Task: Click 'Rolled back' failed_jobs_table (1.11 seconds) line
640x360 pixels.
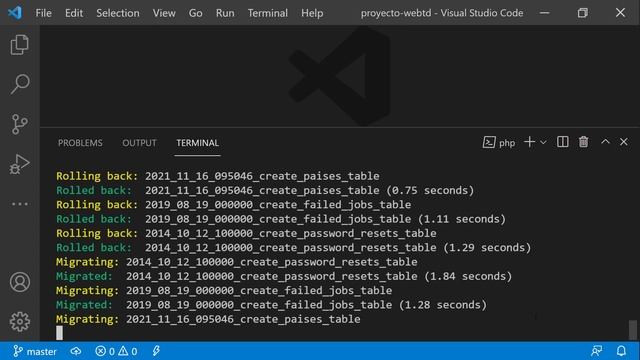Action: click(x=281, y=219)
